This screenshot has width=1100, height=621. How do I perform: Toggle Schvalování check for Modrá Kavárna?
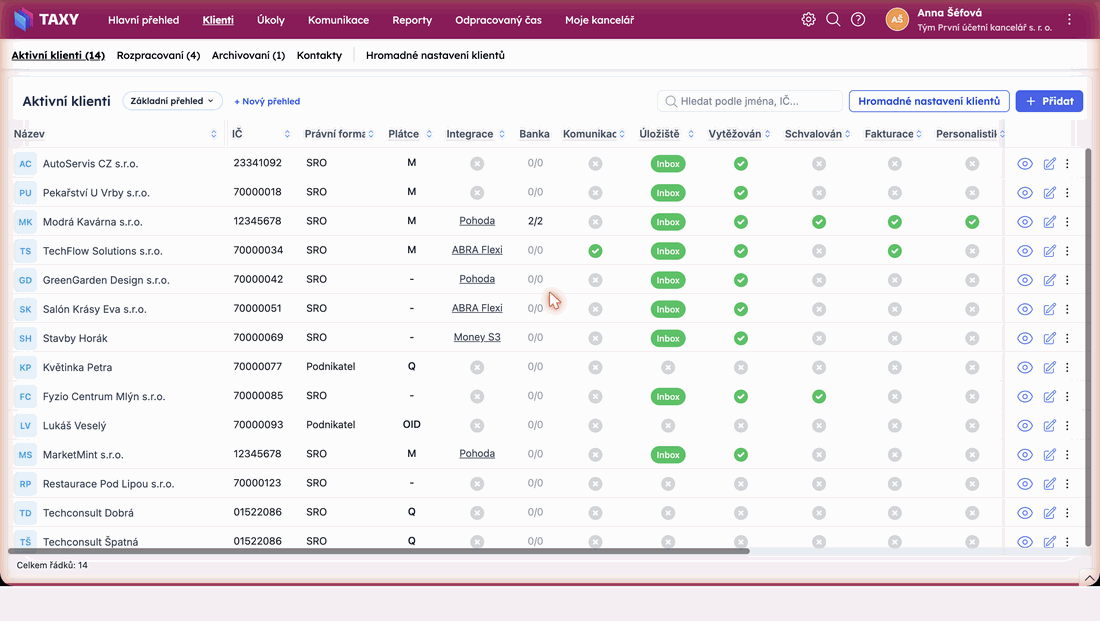[819, 222]
